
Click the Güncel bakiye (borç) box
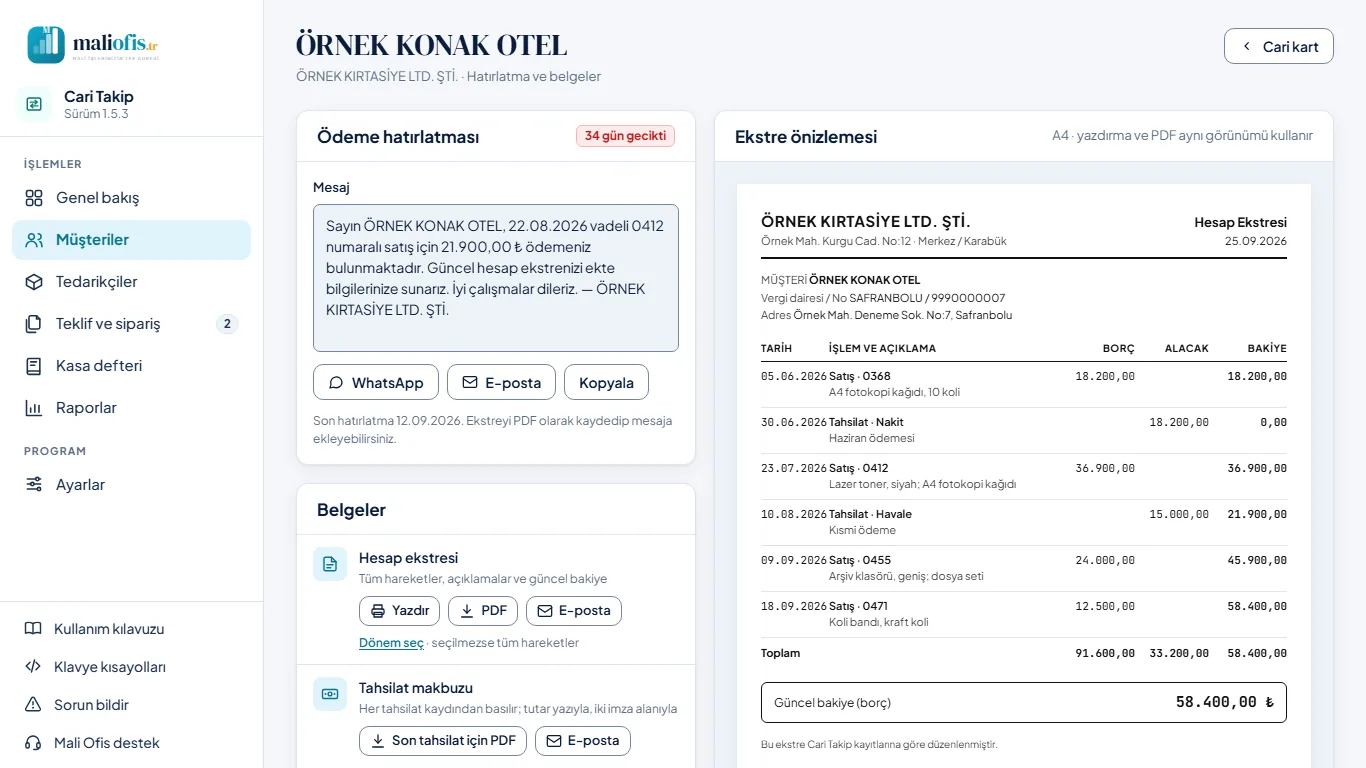1024,702
